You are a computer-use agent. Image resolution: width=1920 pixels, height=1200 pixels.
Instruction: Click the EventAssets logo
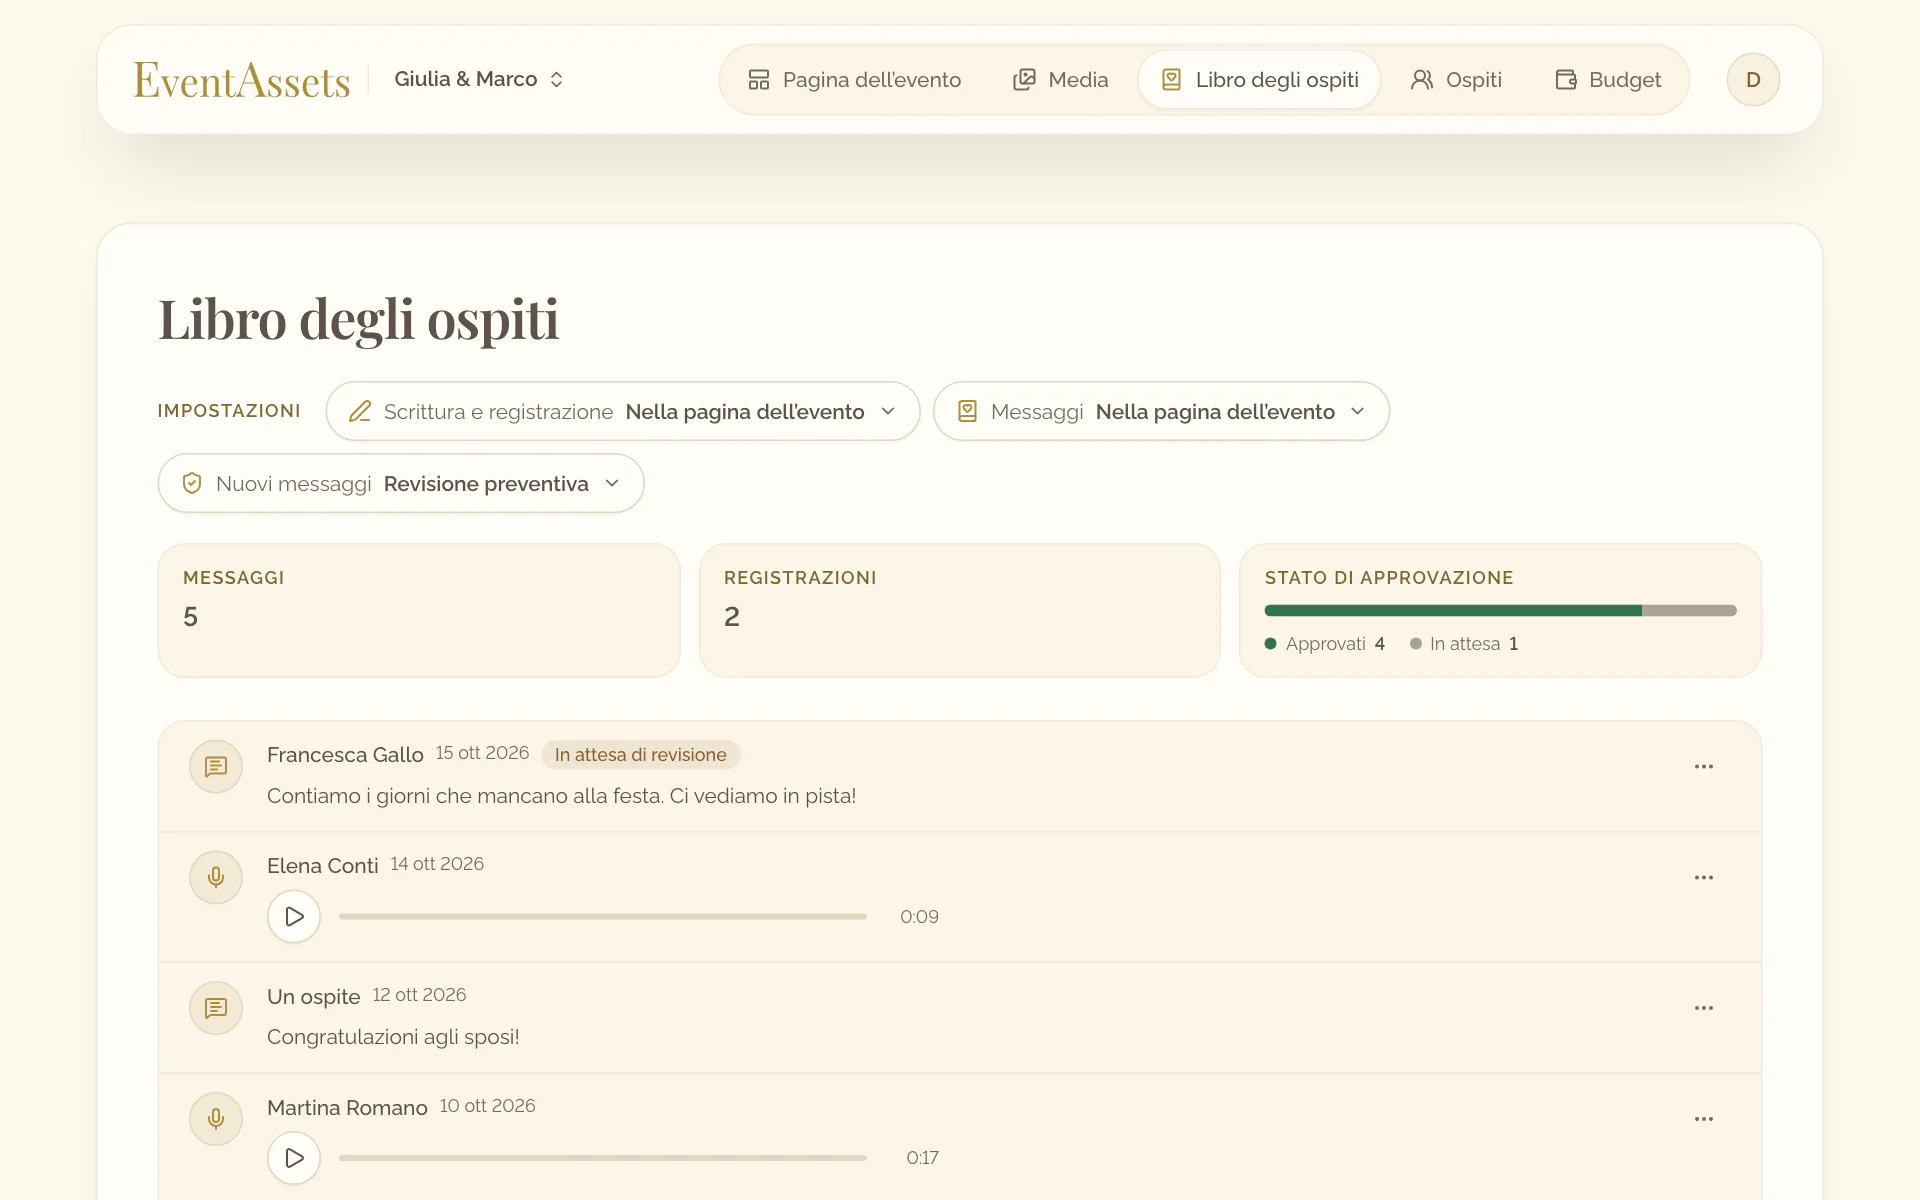coord(242,80)
